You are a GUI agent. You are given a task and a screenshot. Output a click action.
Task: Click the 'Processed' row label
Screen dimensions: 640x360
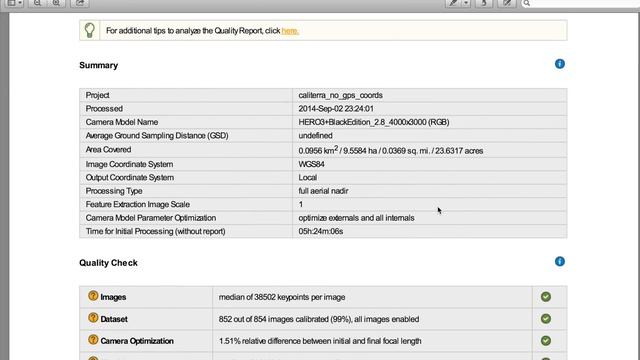tap(104, 109)
